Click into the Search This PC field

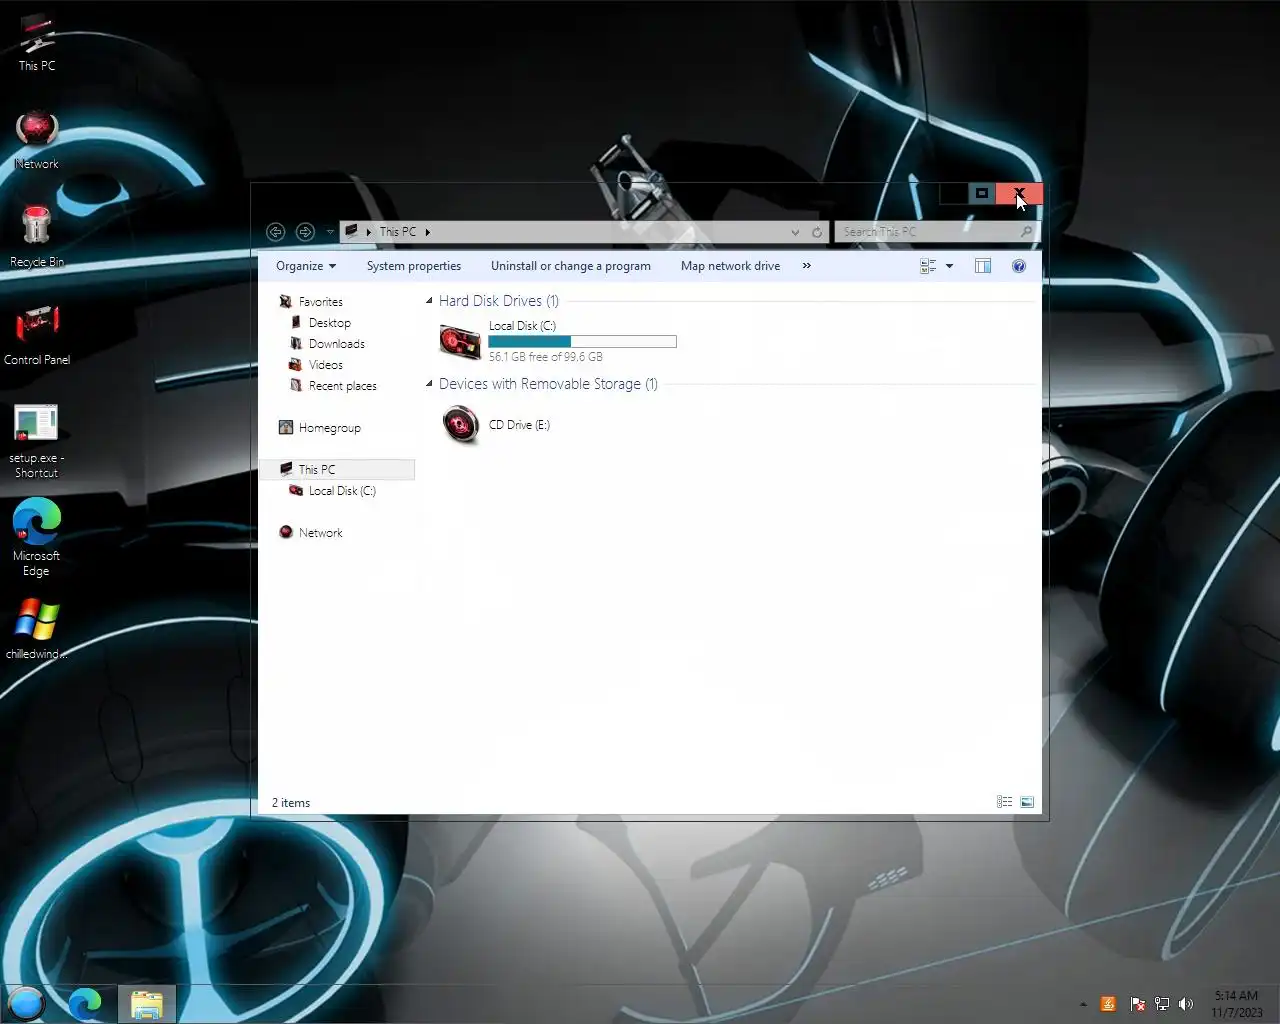point(928,232)
